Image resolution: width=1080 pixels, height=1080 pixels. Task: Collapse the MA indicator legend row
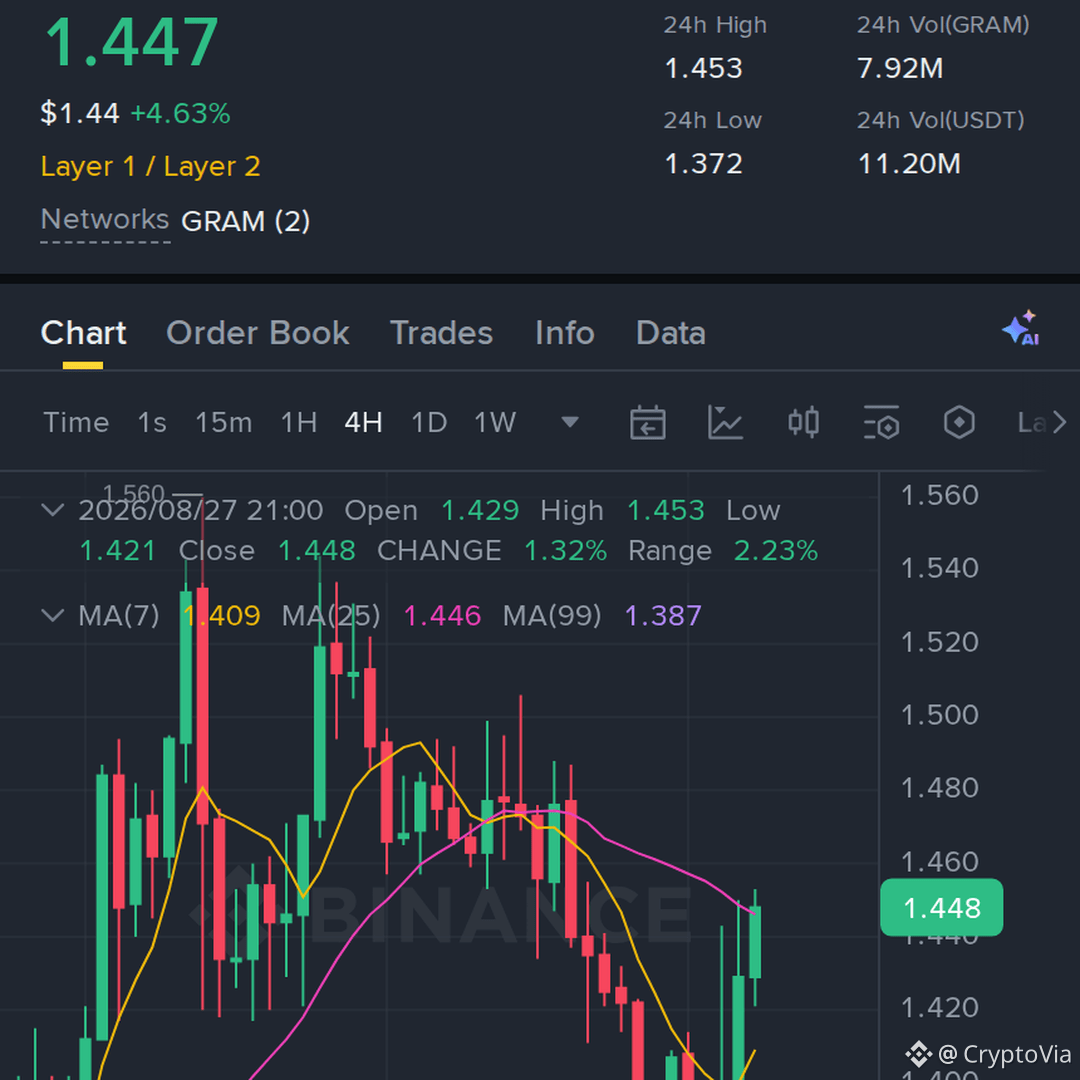coord(53,615)
